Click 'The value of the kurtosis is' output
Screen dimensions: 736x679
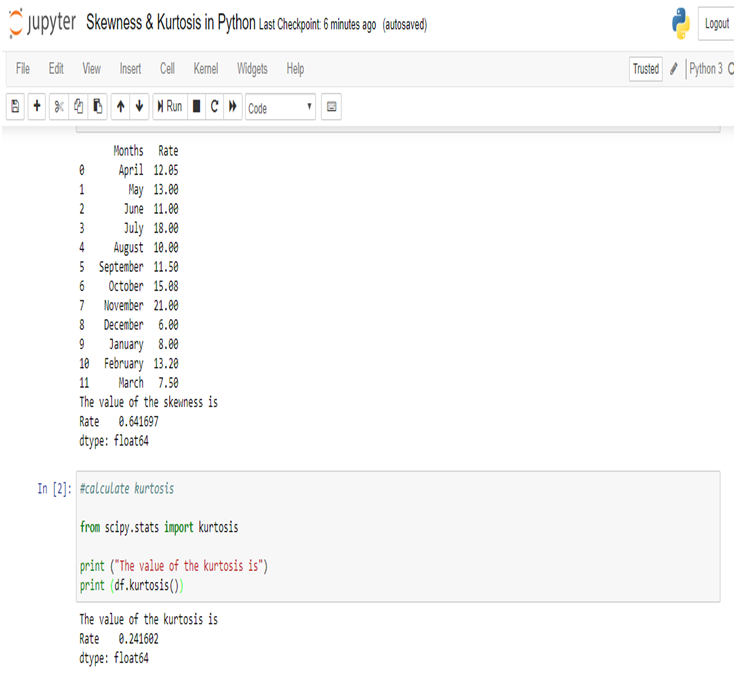click(x=148, y=619)
